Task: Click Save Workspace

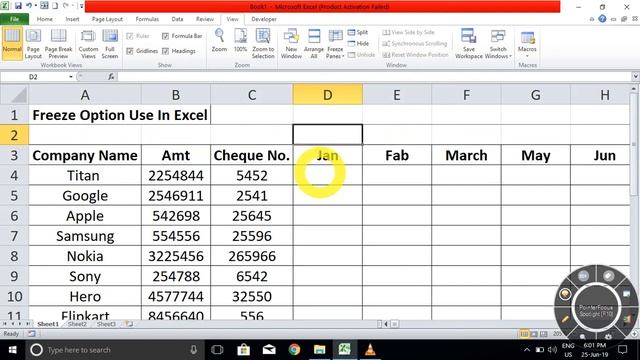Action: click(469, 44)
